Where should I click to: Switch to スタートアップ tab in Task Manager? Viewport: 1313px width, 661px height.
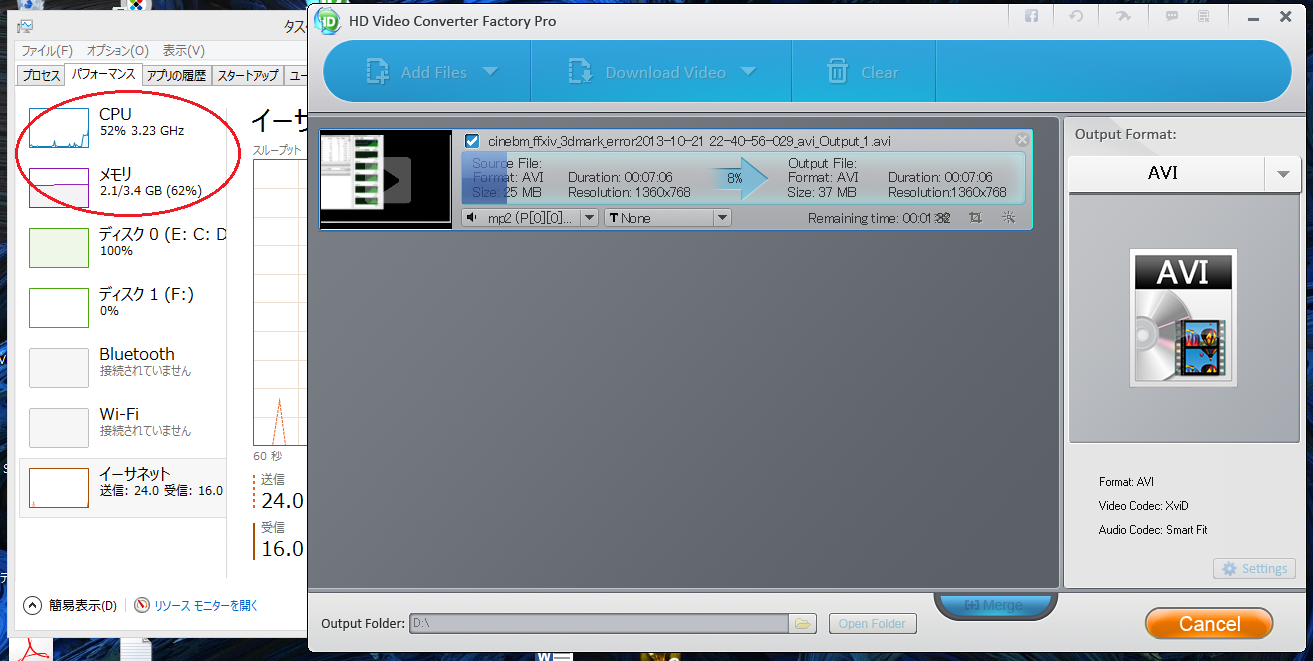(248, 76)
